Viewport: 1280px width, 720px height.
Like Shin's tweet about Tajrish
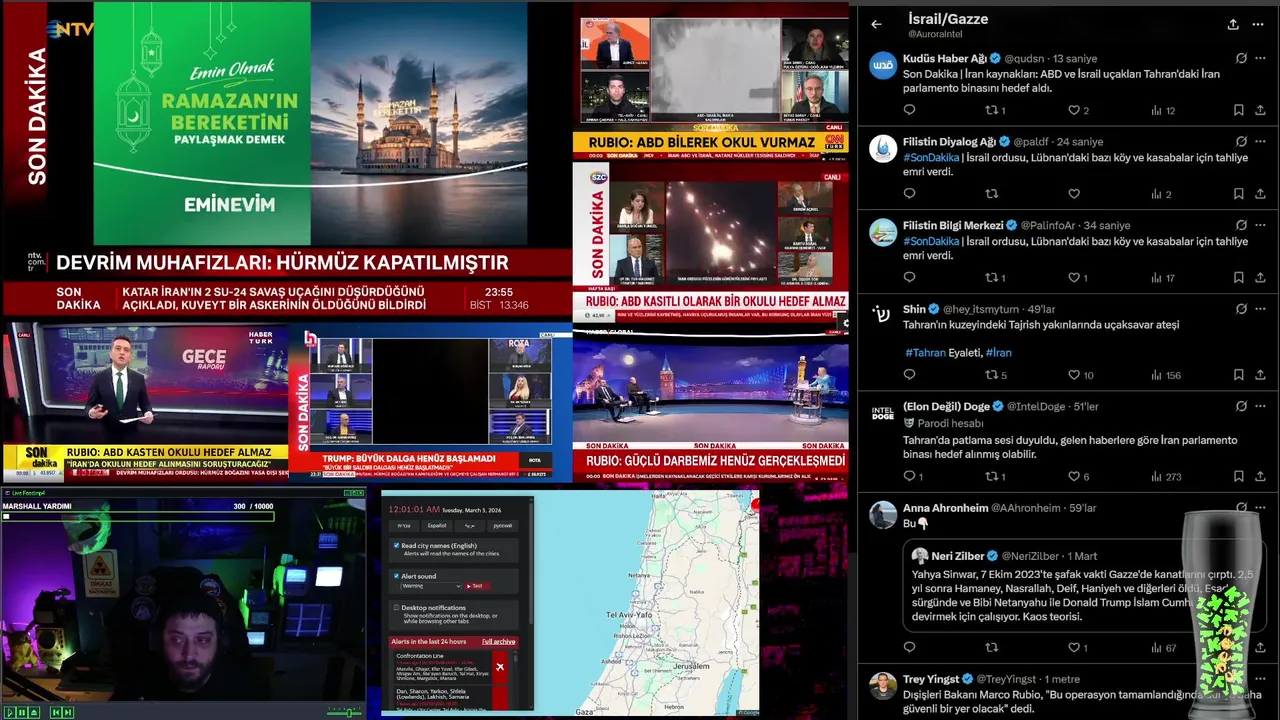[1074, 375]
